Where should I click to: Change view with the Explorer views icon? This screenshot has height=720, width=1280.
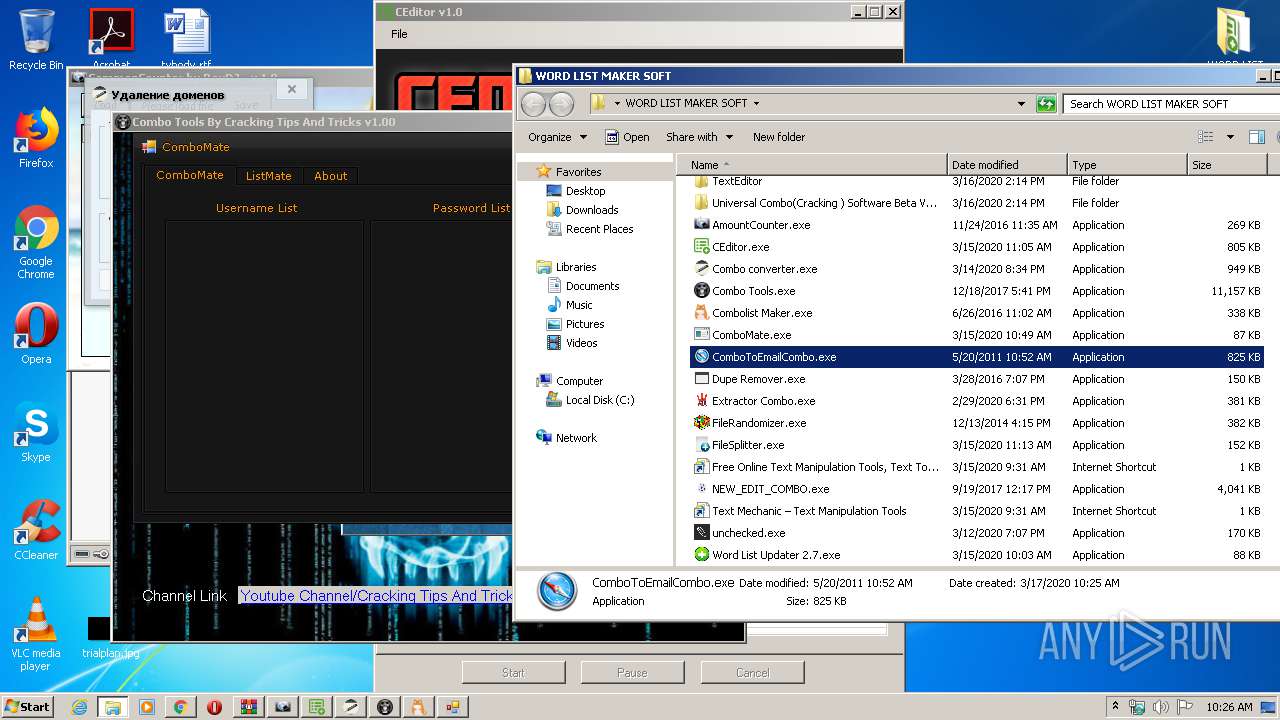coord(1206,137)
